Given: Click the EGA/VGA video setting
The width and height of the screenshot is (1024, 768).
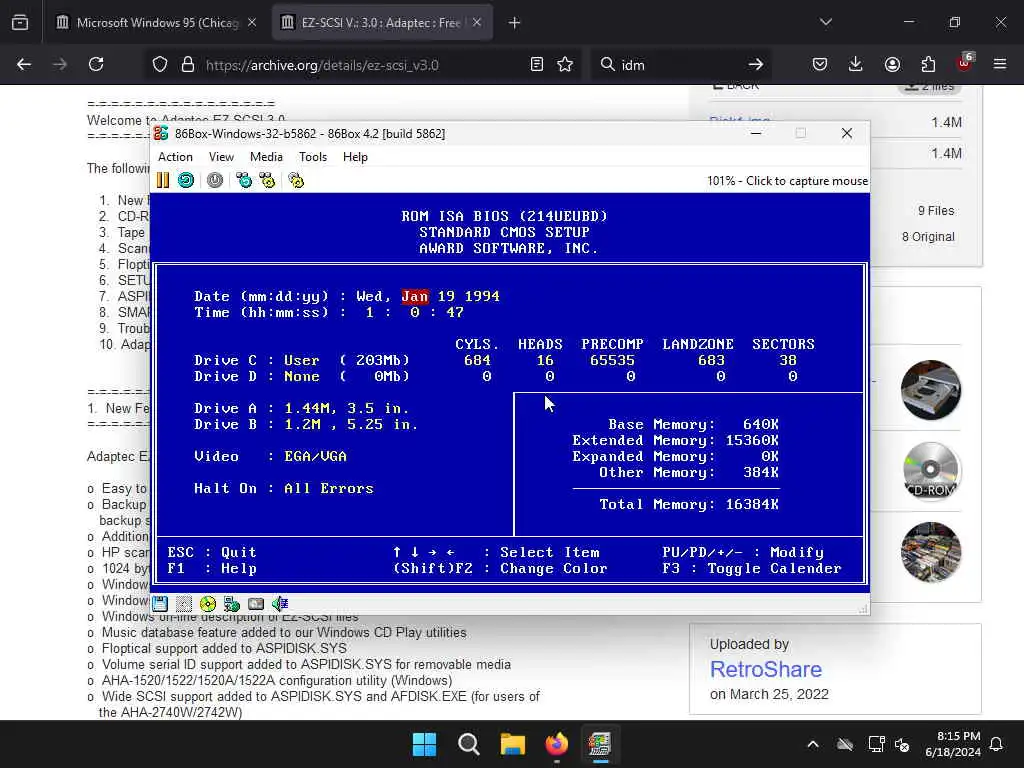Looking at the screenshot, I should [x=315, y=456].
